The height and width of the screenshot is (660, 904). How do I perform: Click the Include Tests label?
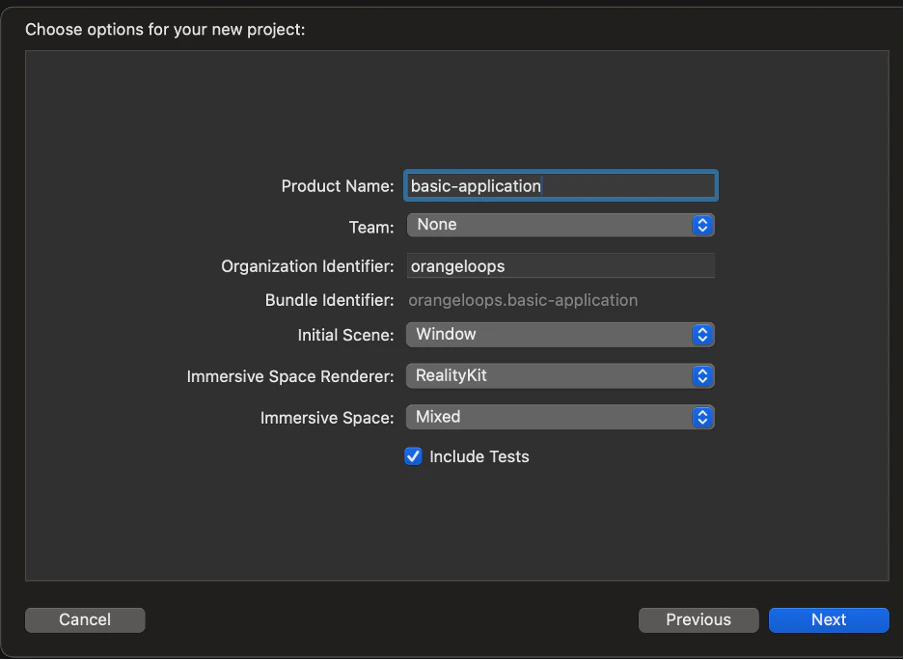coord(479,457)
